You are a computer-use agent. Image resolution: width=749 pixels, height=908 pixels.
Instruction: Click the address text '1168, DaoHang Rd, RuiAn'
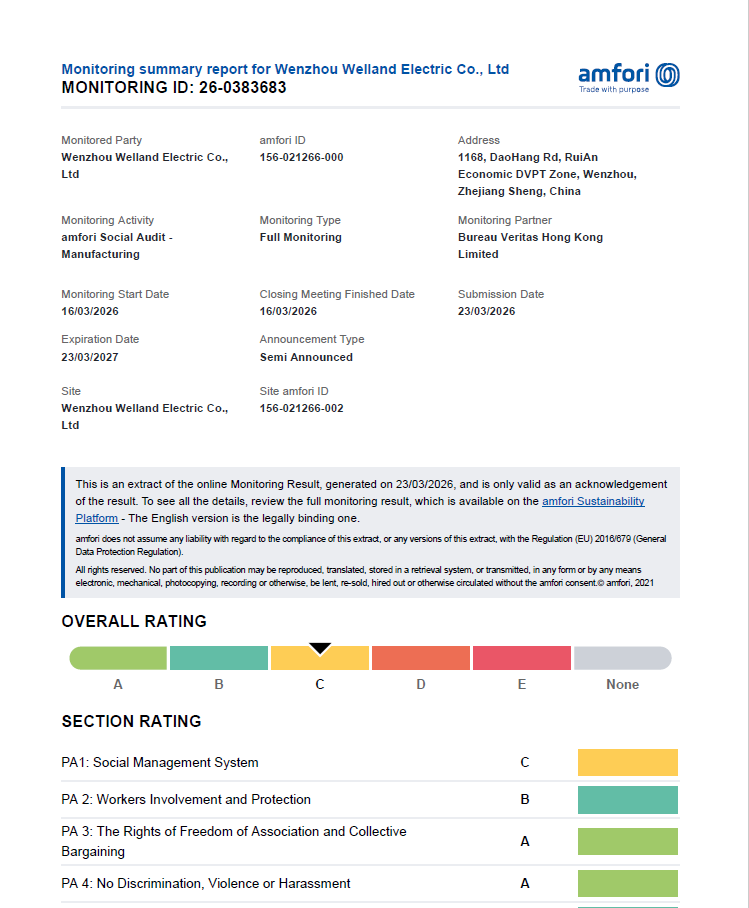528,158
